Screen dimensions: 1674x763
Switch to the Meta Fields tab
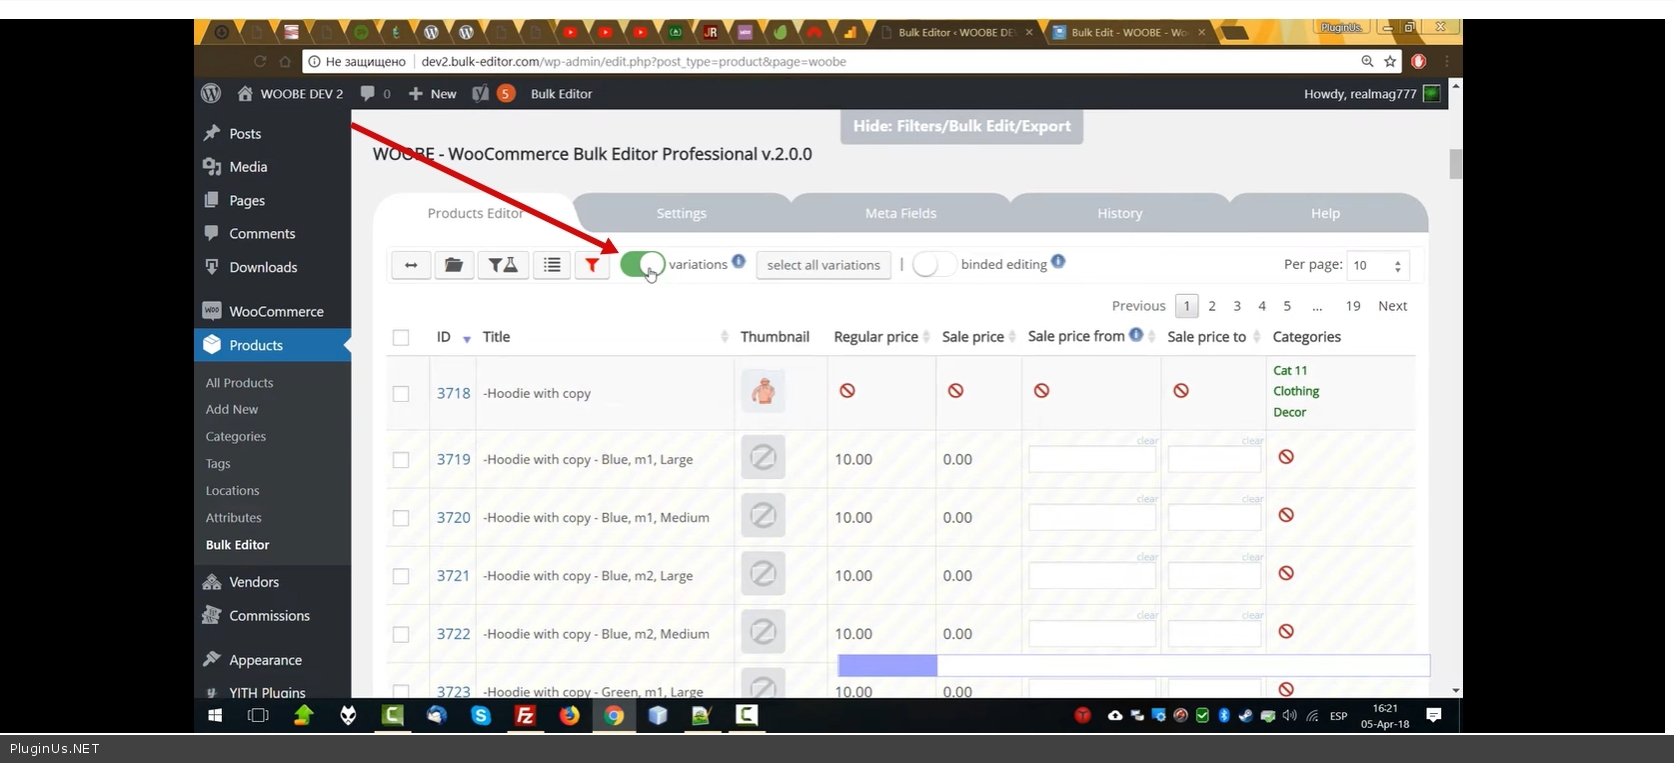point(900,213)
